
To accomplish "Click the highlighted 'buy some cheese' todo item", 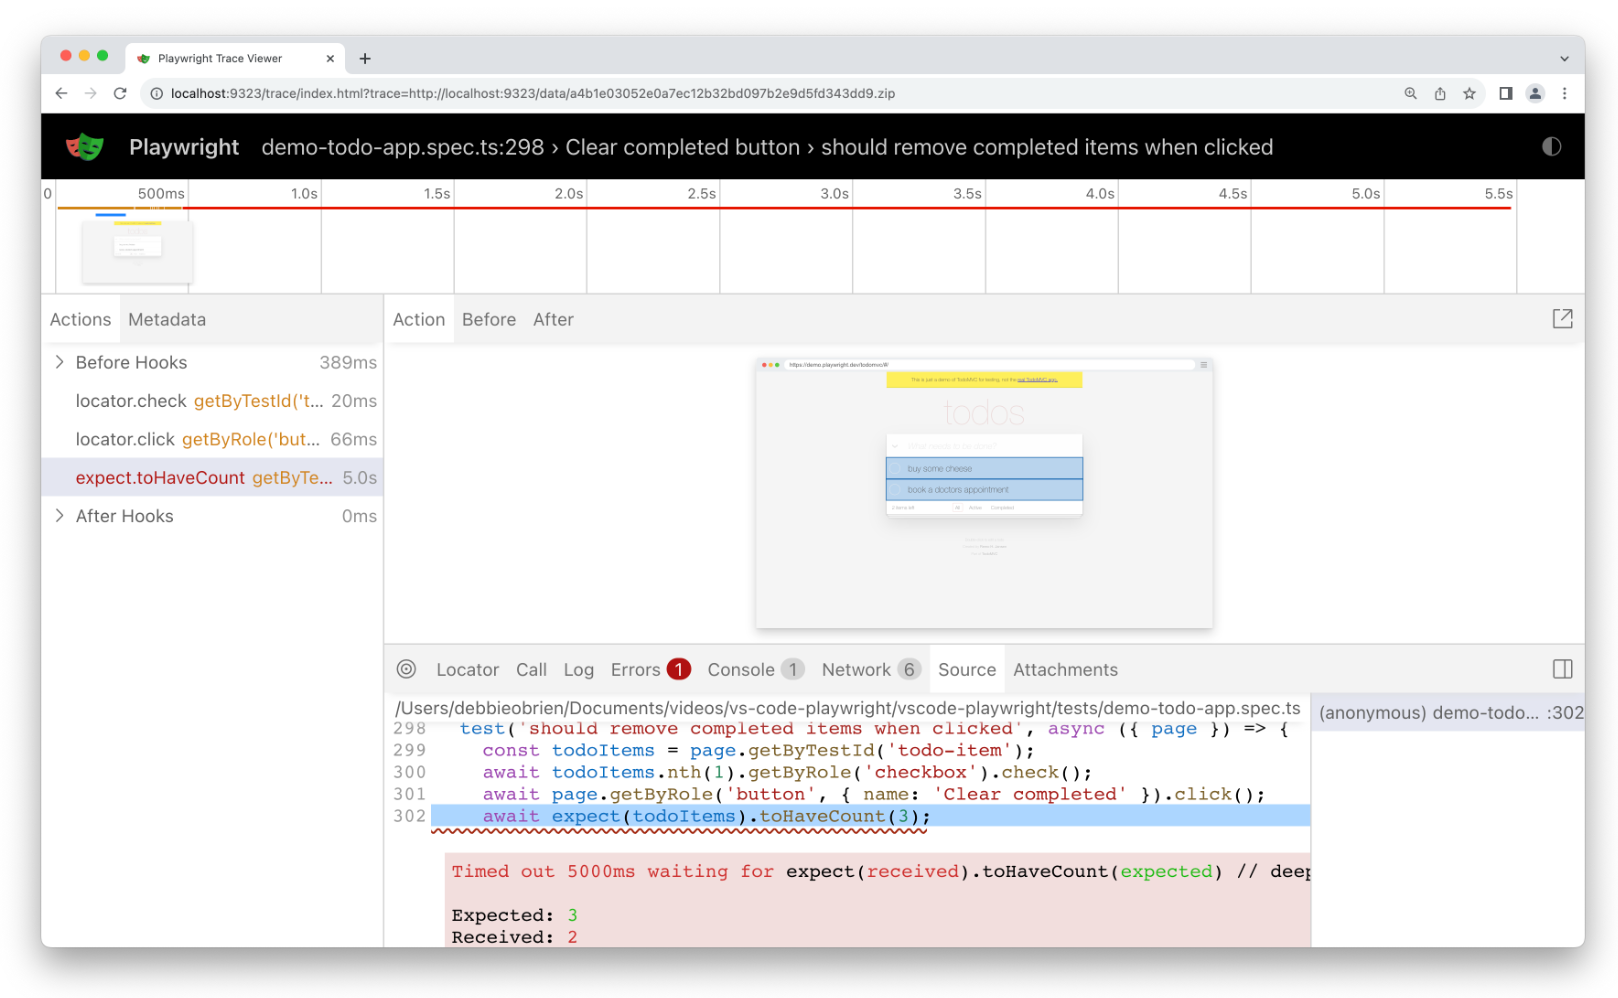I will 984,468.
